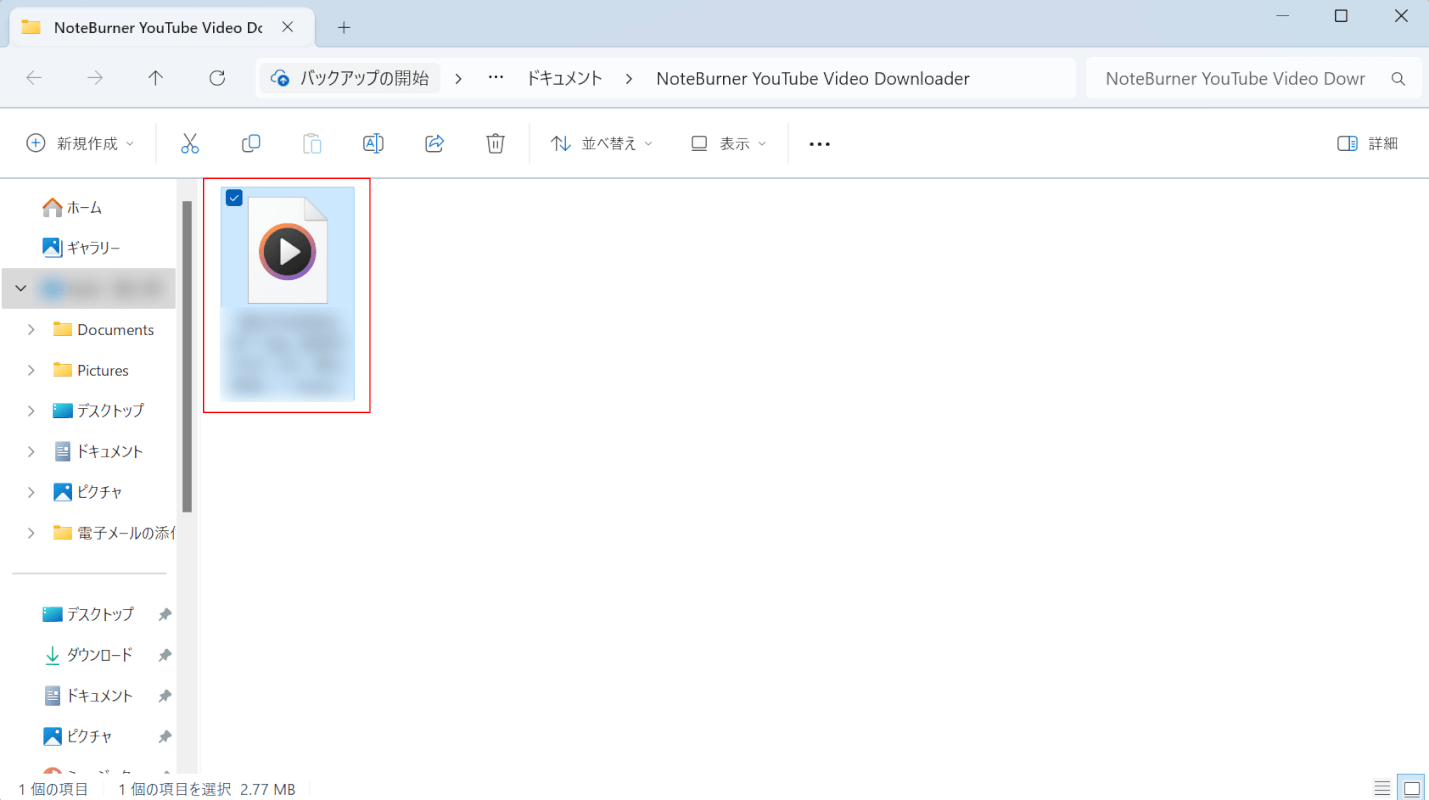Go forward with the right arrow
Viewport: 1429px width, 800px height.
click(95, 78)
